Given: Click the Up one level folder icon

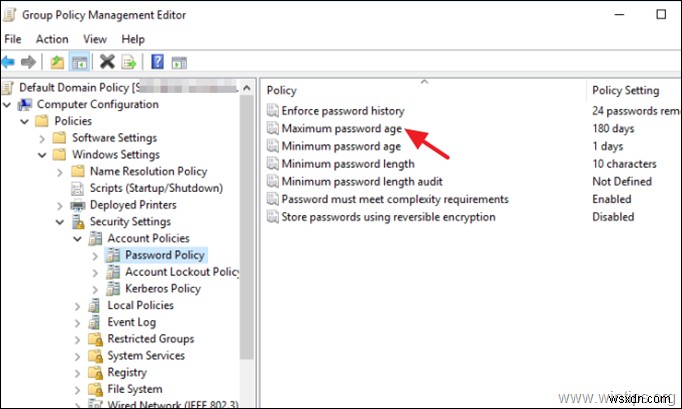Looking at the screenshot, I should click(58, 62).
